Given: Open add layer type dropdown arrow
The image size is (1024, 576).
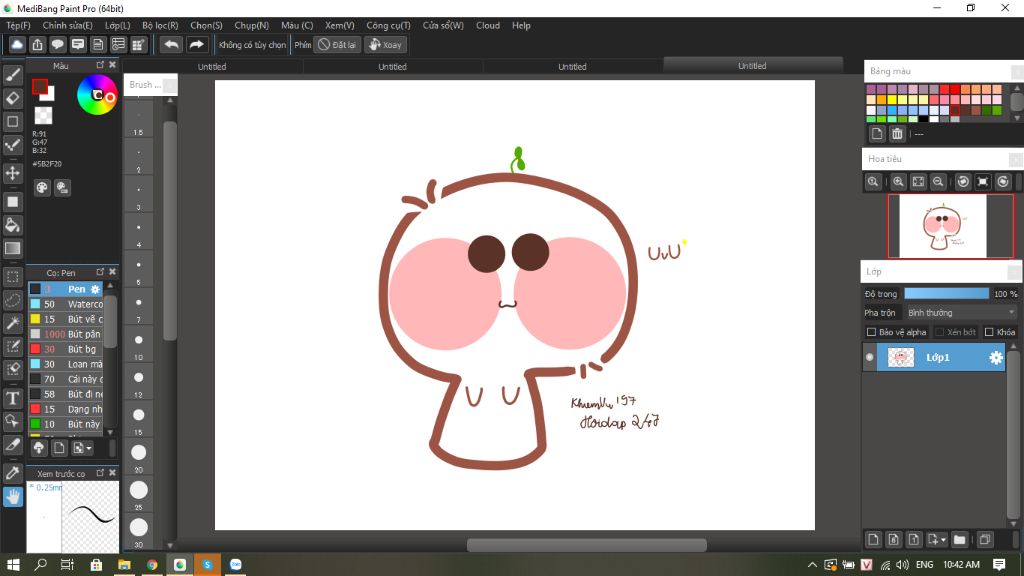Looking at the screenshot, I should point(943,539).
